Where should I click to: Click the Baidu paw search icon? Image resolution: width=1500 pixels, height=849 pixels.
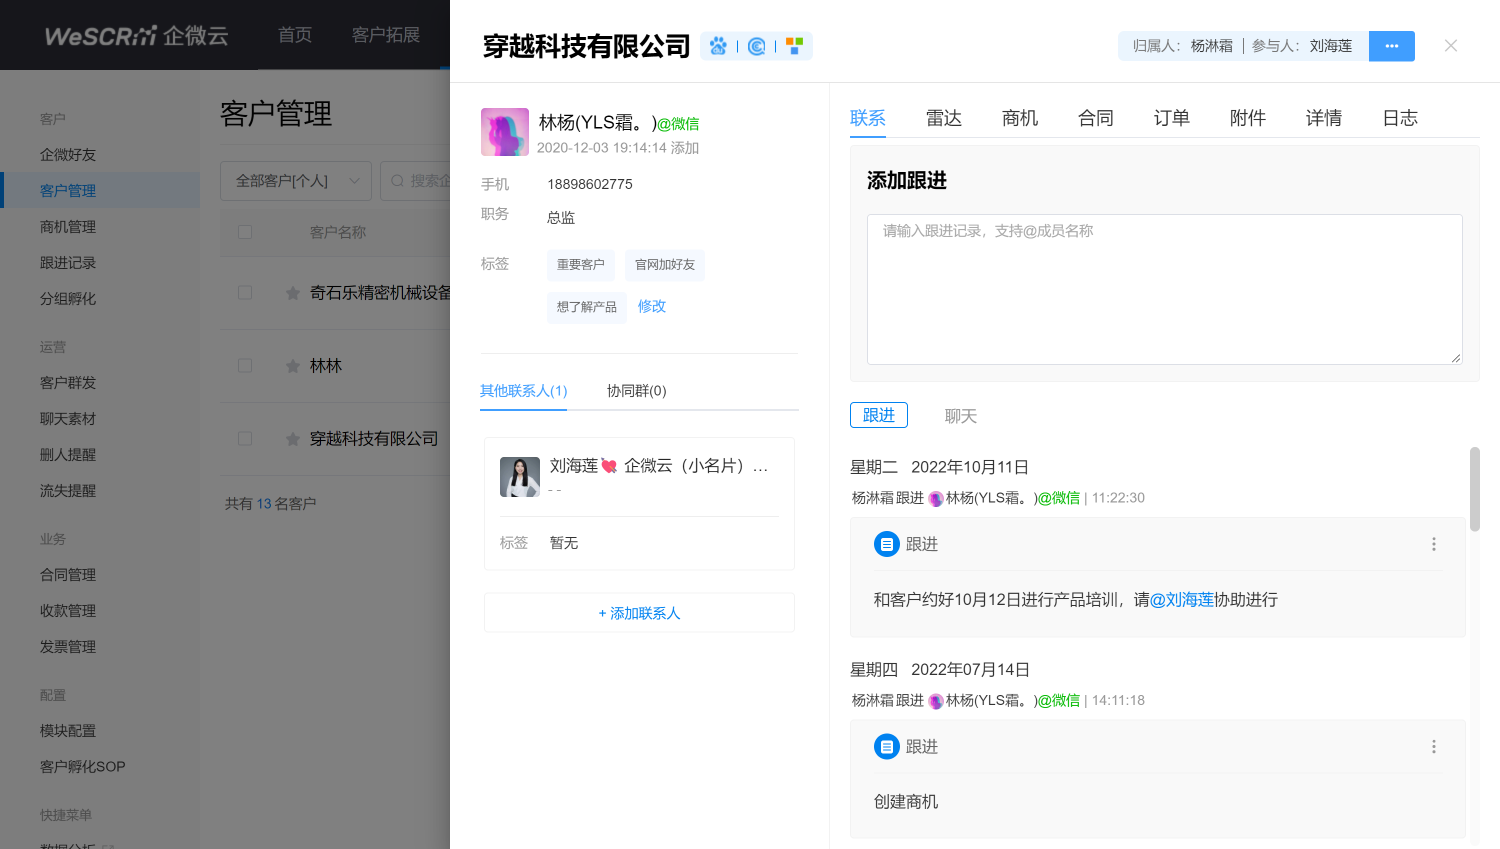(718, 46)
